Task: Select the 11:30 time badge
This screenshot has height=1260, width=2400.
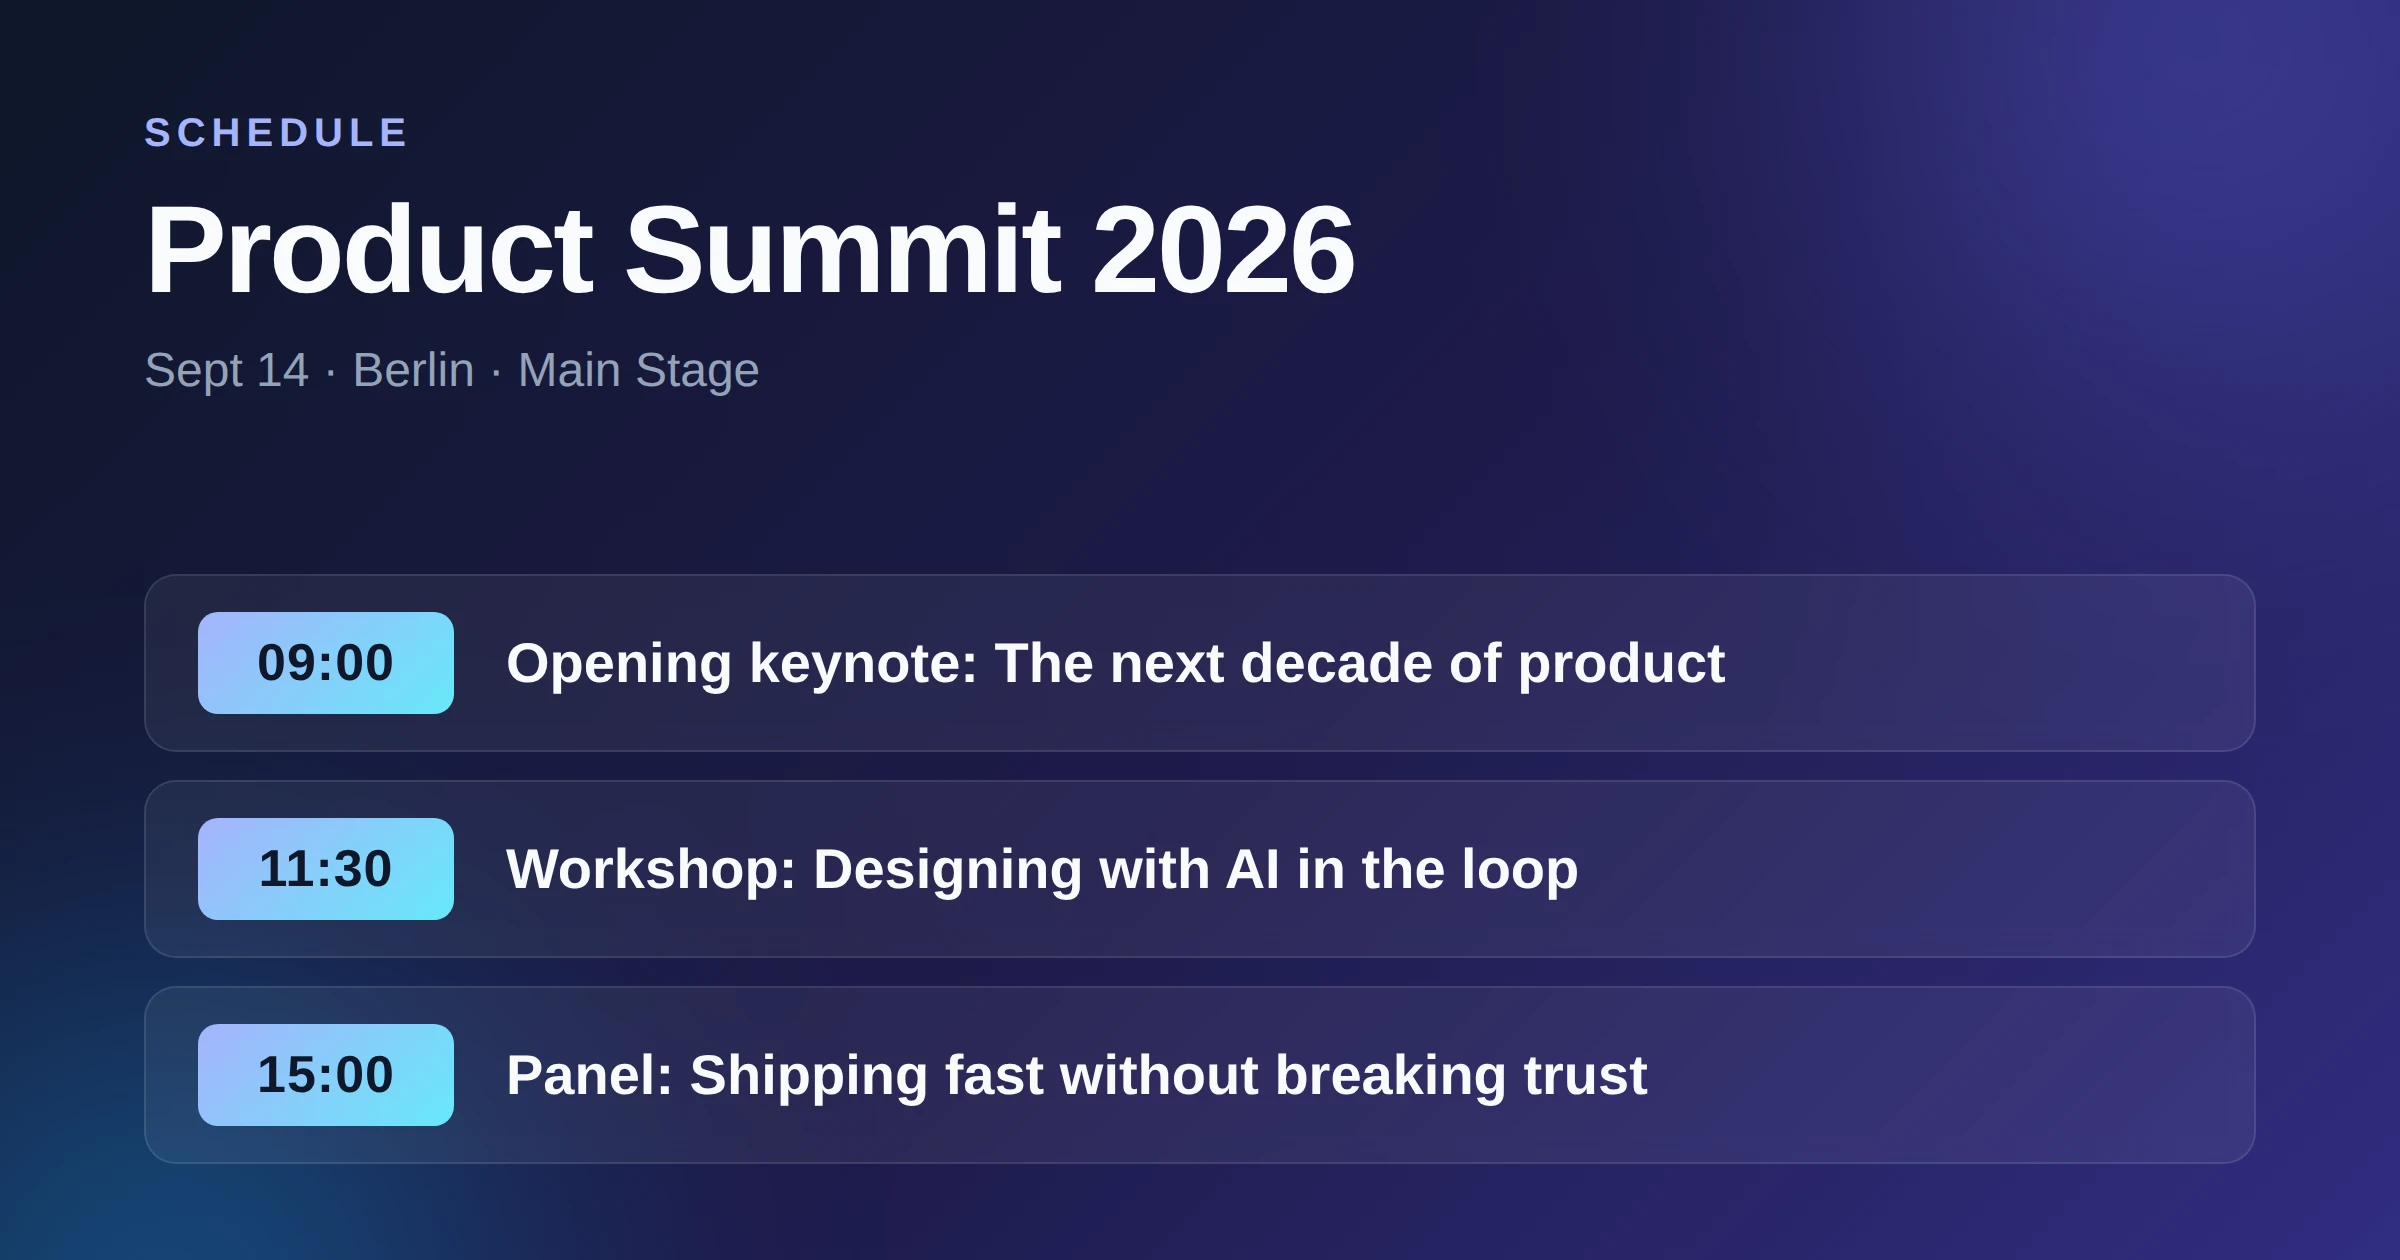Action: [x=326, y=869]
